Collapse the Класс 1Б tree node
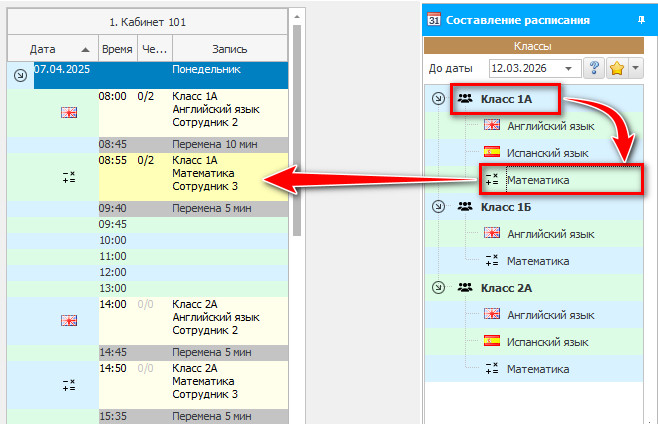The width and height of the screenshot is (658, 424). (437, 206)
